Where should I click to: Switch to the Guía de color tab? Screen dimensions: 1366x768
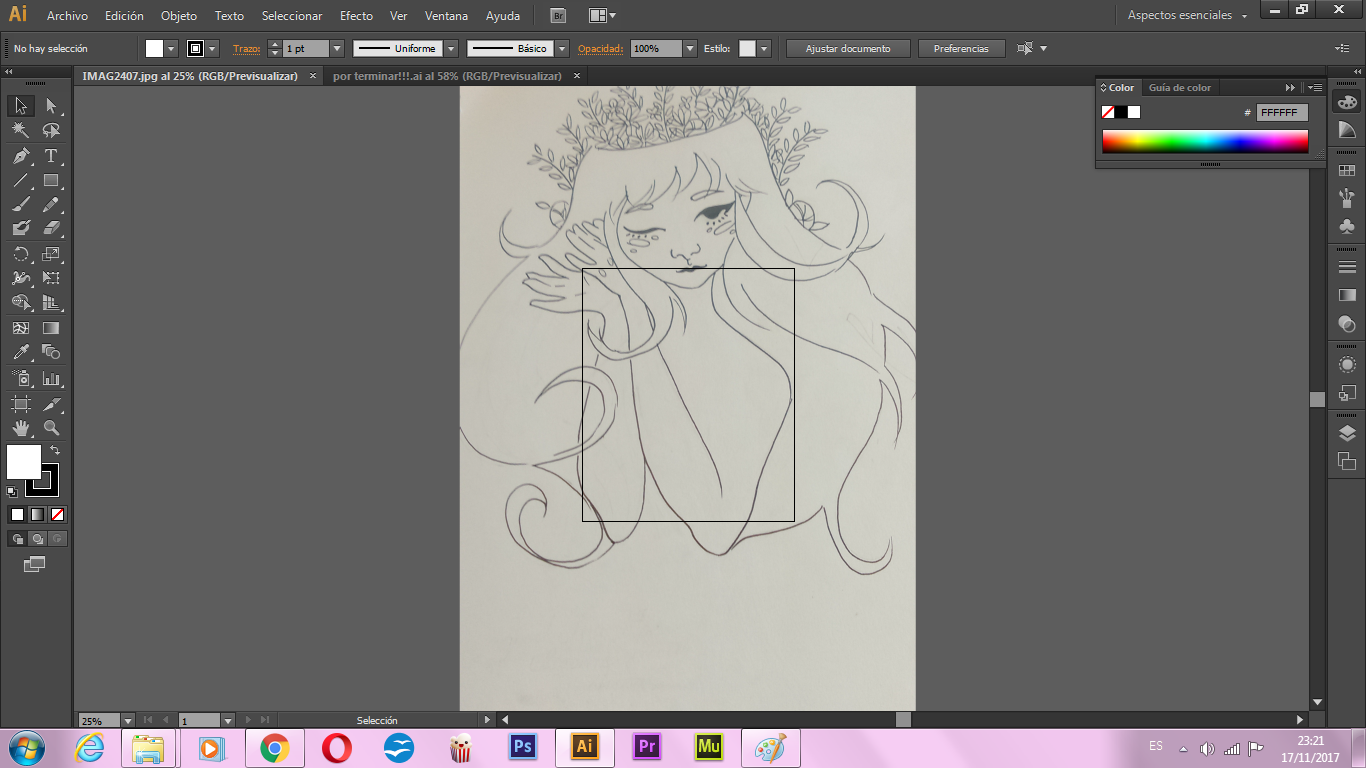(x=1179, y=88)
